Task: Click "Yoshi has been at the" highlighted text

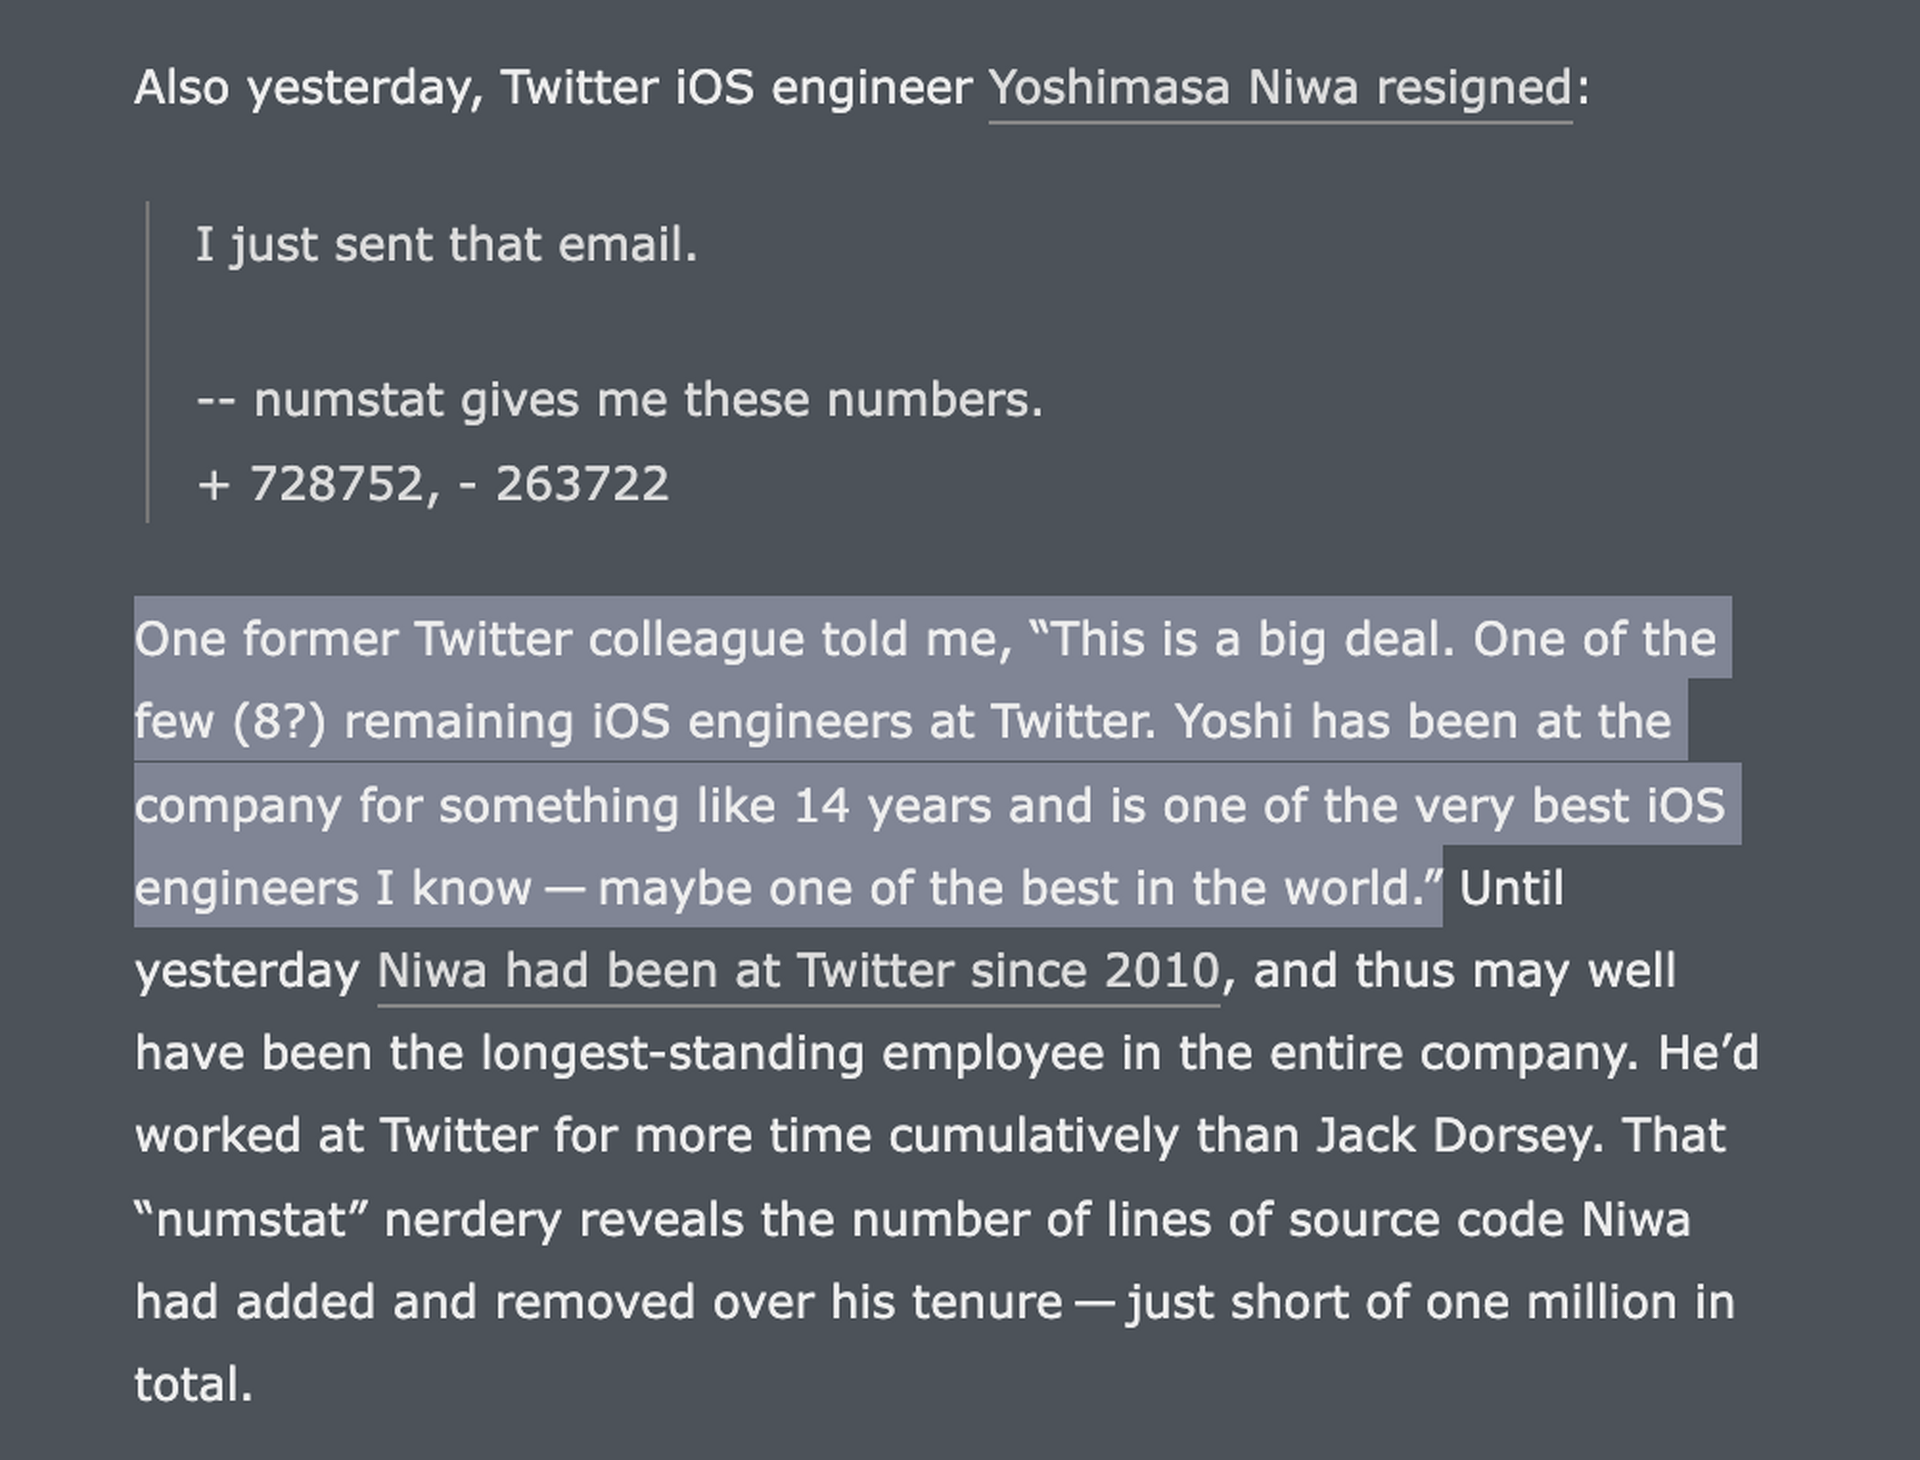Action: point(1423,723)
